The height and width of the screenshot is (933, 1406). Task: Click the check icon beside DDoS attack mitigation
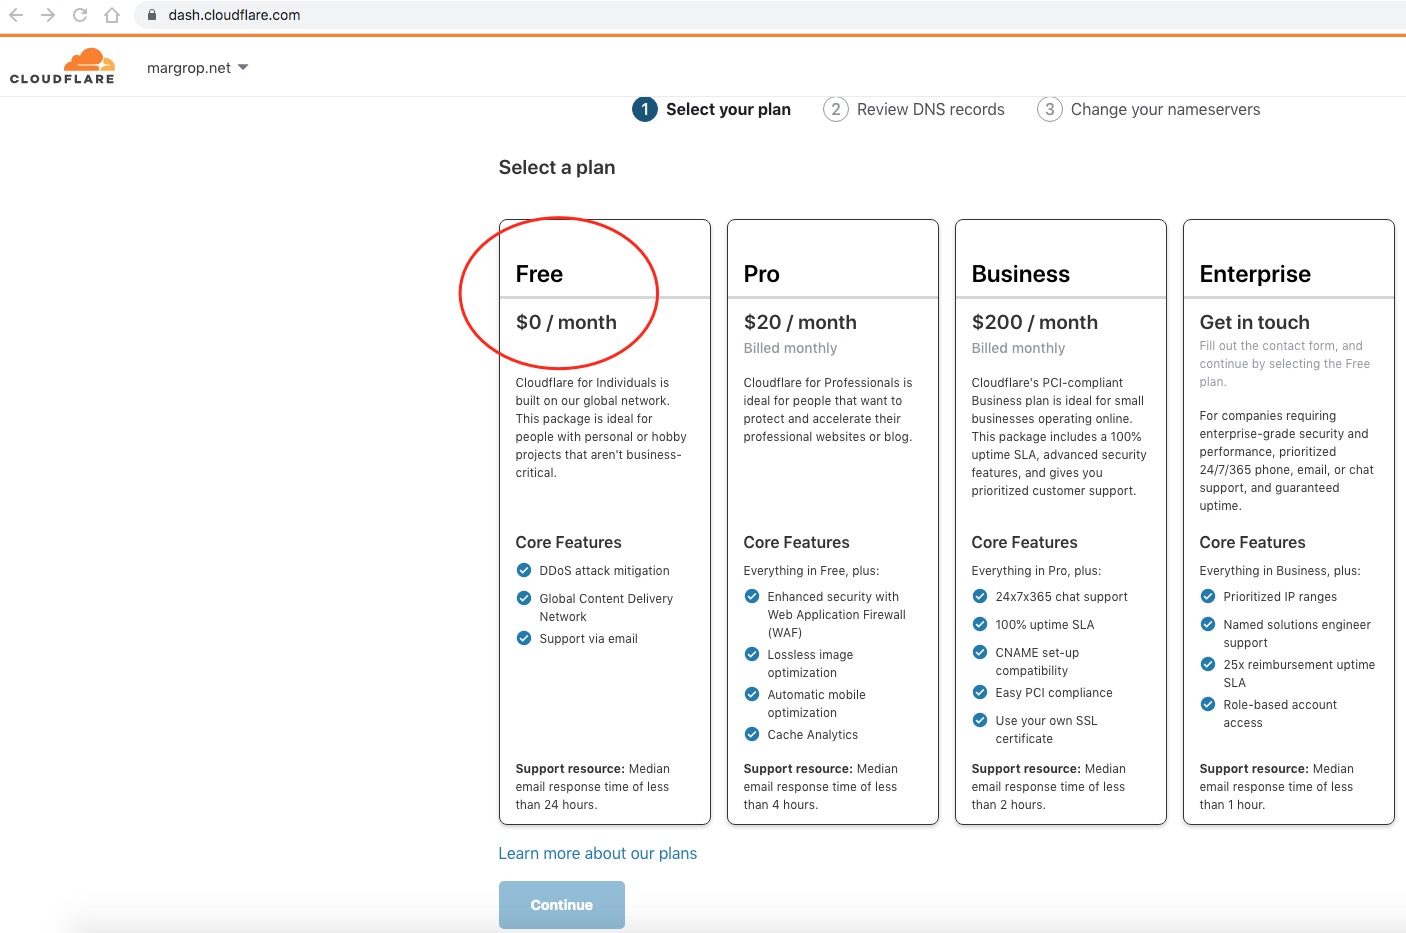[x=523, y=570]
